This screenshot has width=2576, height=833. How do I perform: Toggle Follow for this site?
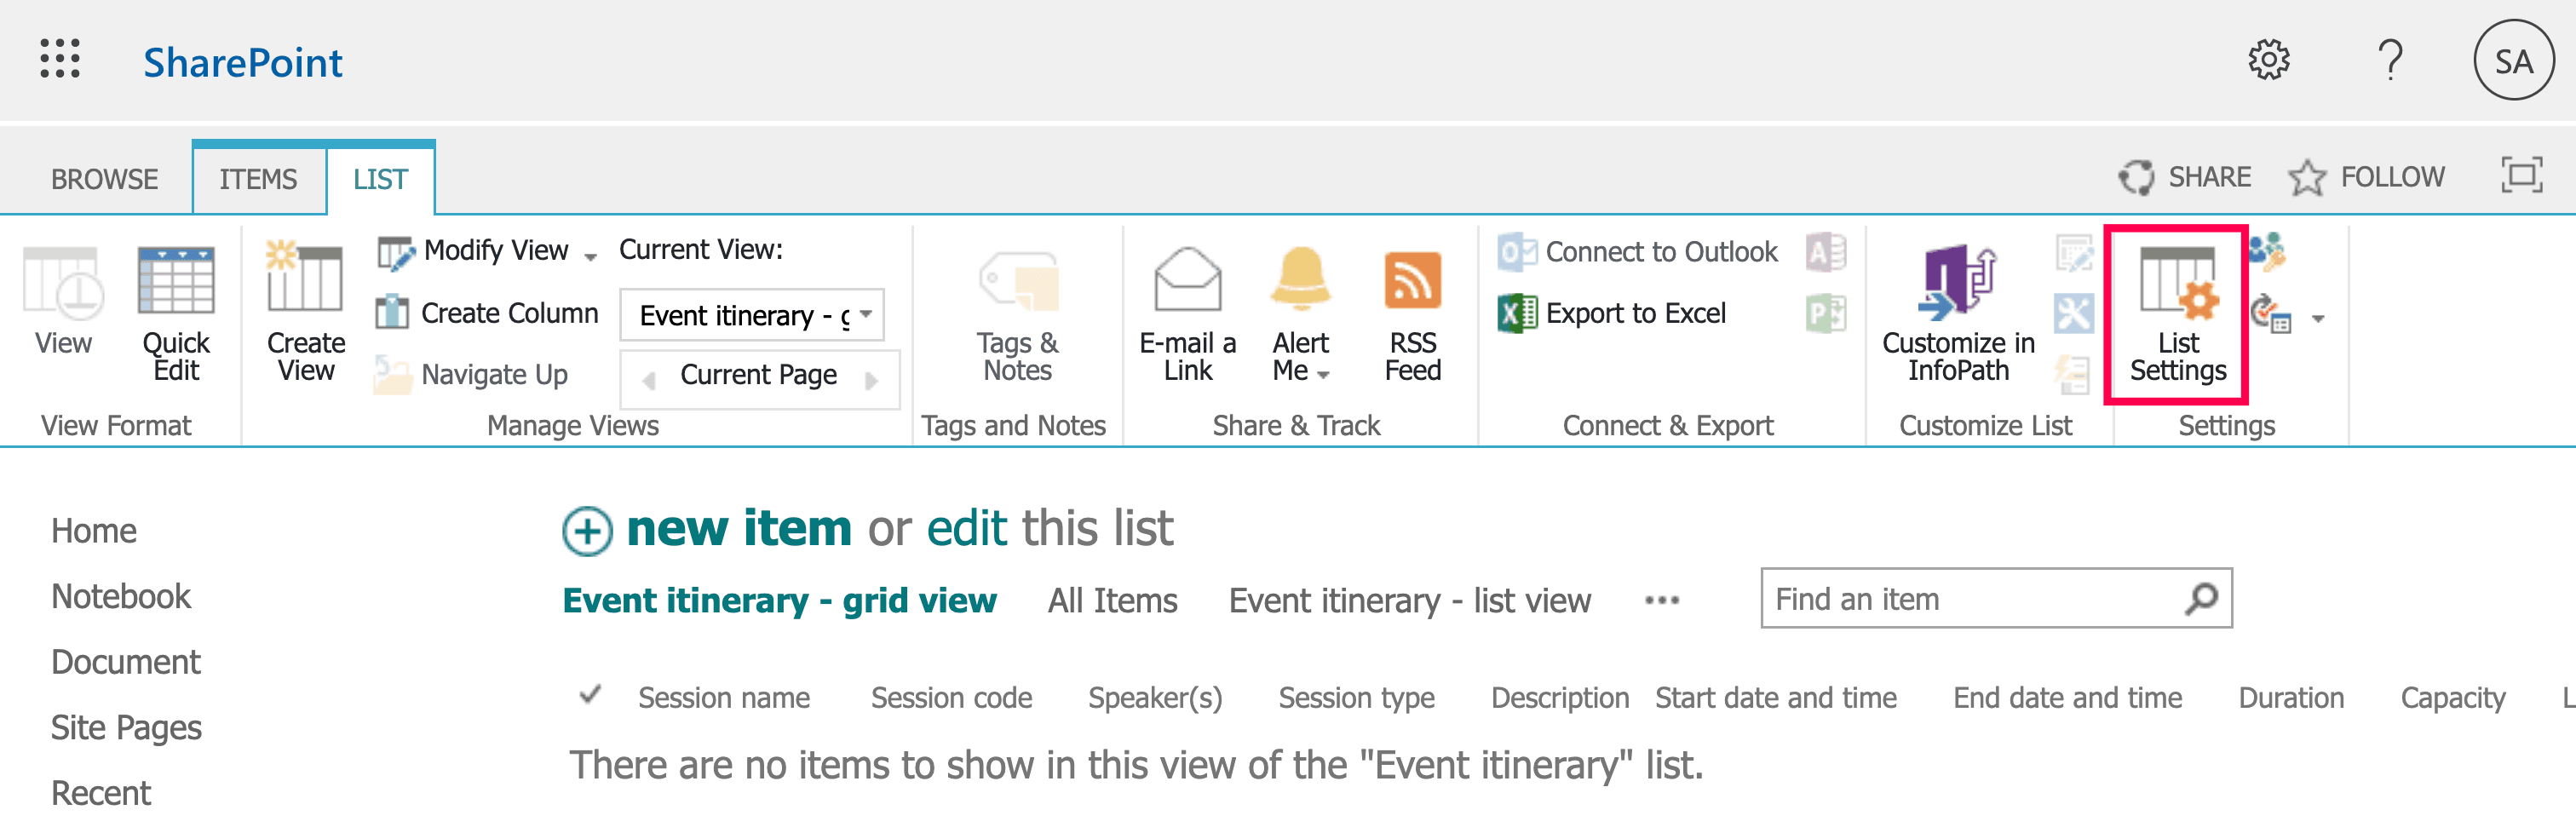pyautogui.click(x=2368, y=176)
